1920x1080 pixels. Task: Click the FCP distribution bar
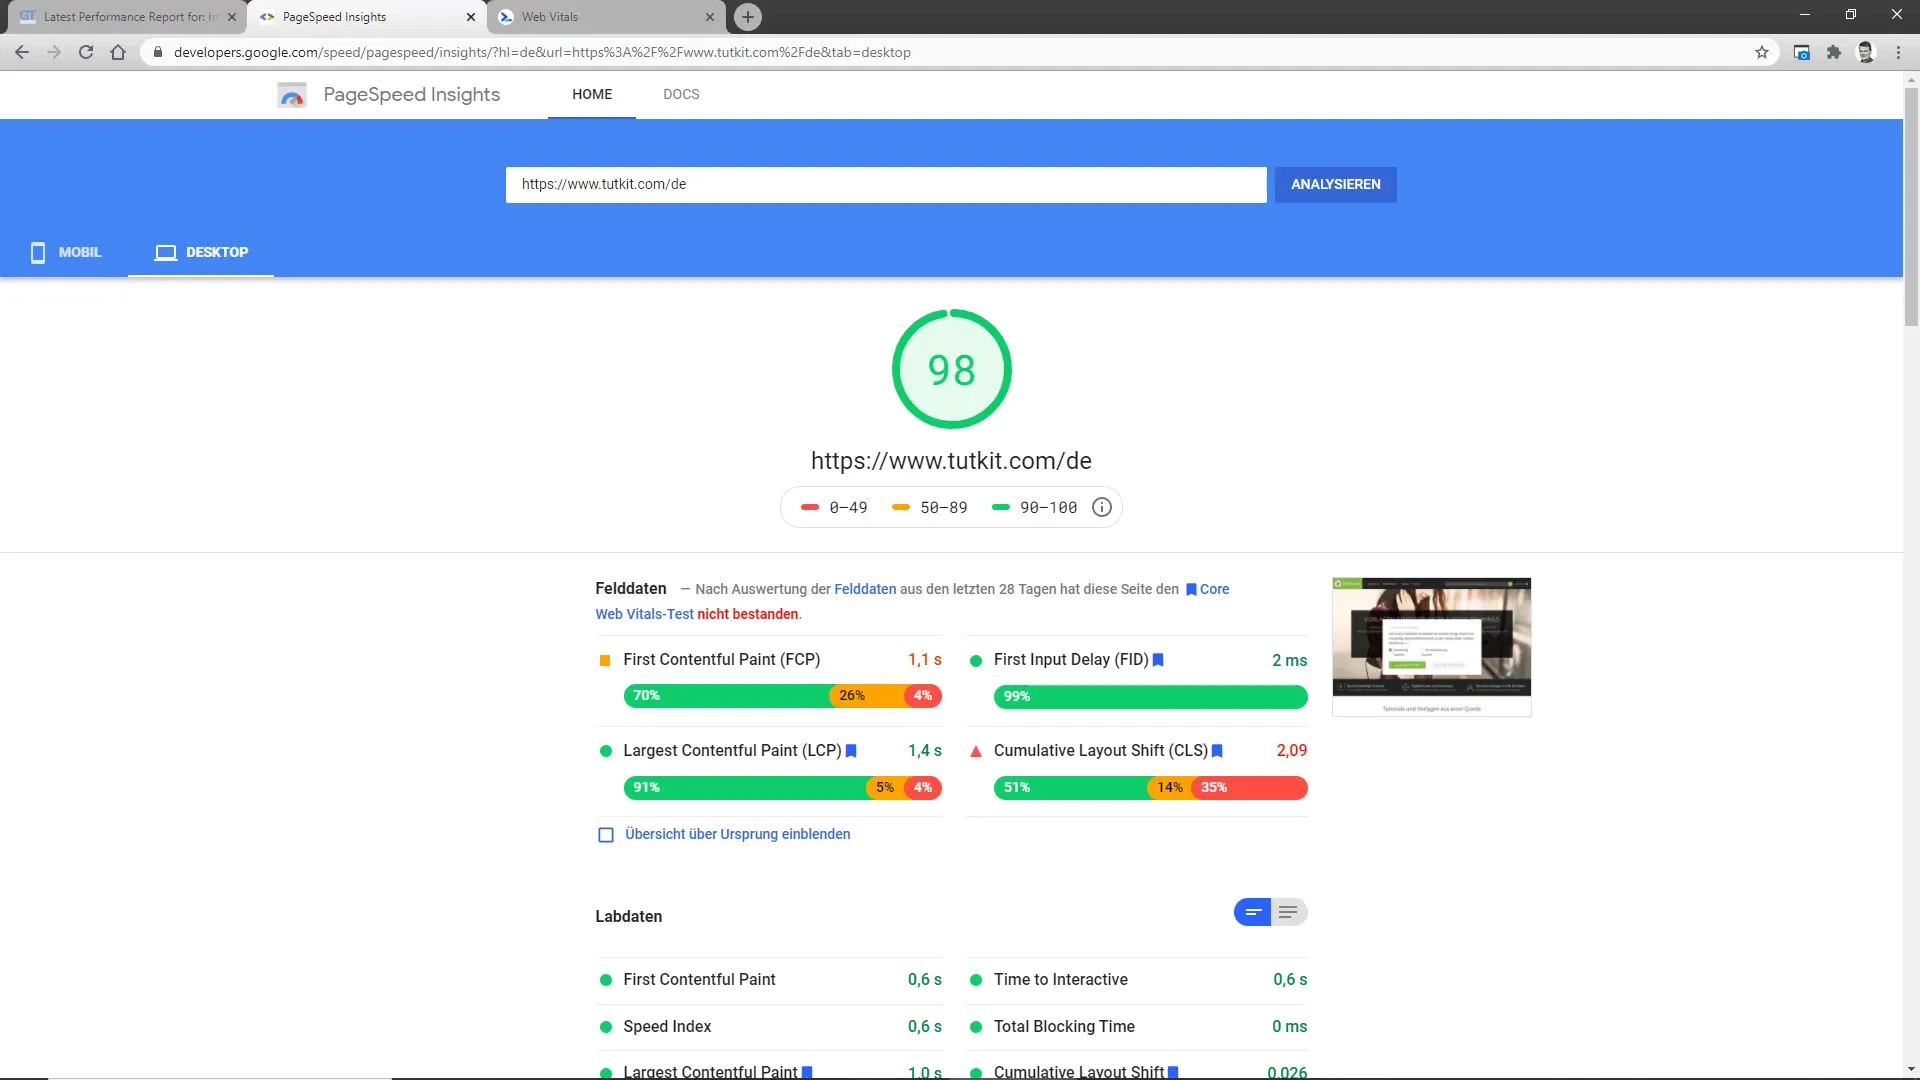pyautogui.click(x=782, y=696)
